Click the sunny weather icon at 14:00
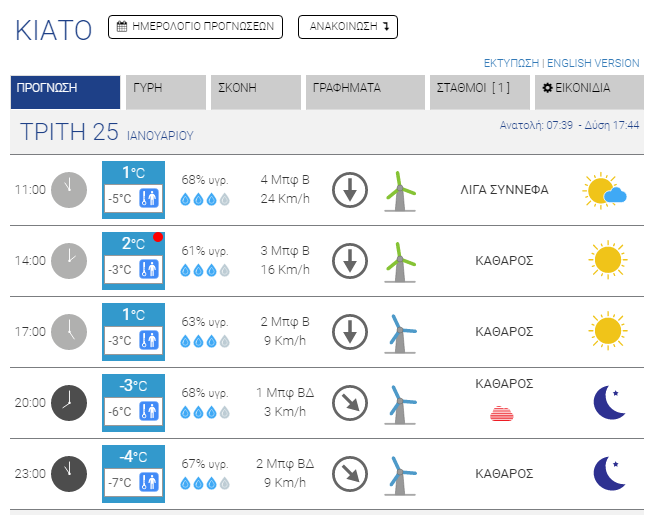The height and width of the screenshot is (515, 659). [606, 260]
